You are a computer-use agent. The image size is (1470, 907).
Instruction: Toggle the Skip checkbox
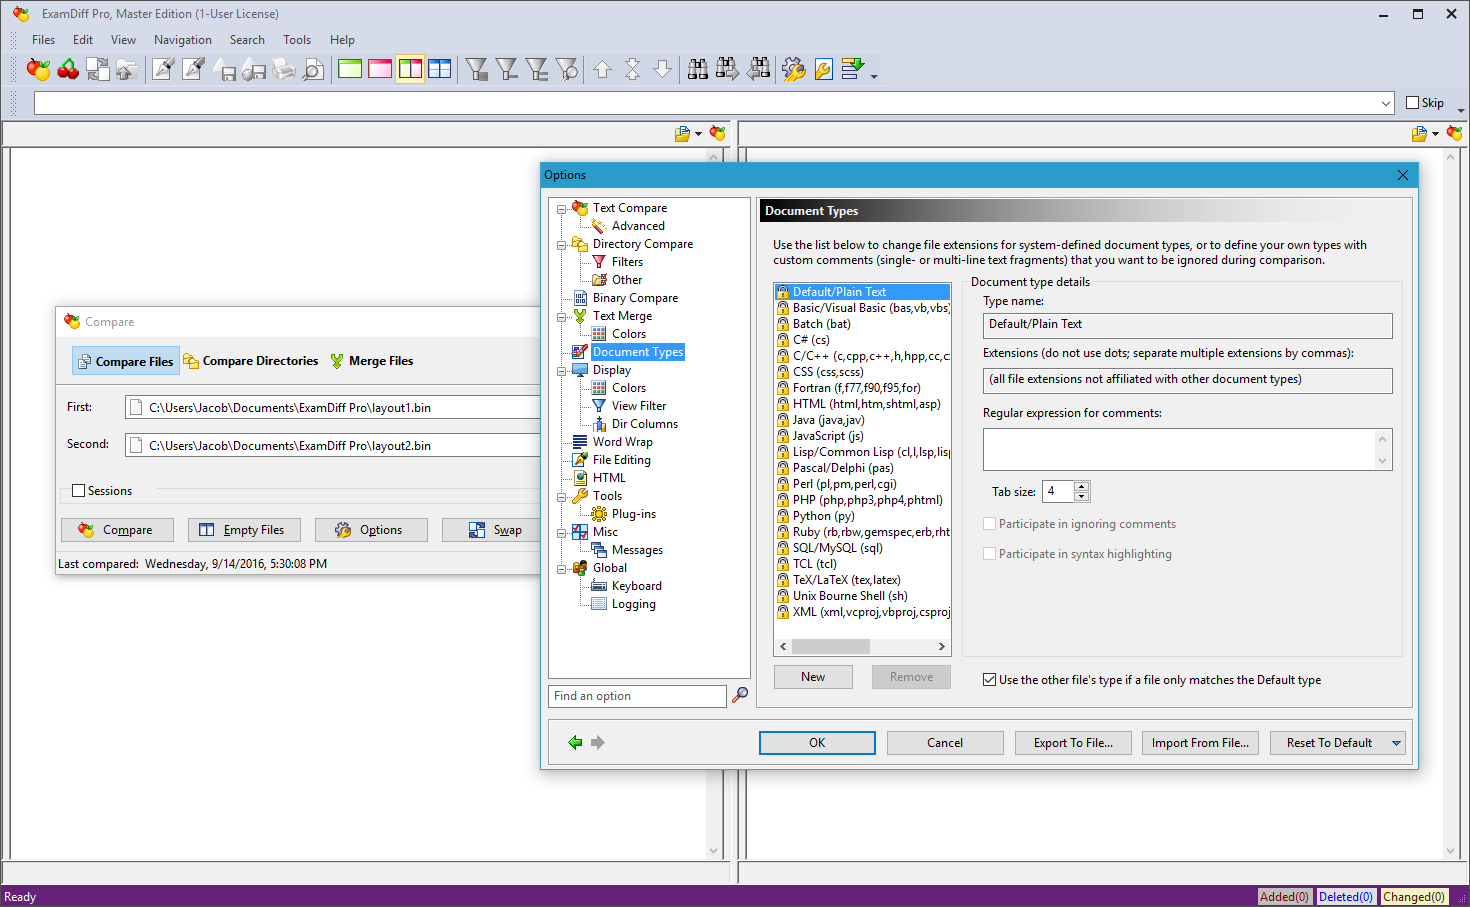[x=1413, y=103]
